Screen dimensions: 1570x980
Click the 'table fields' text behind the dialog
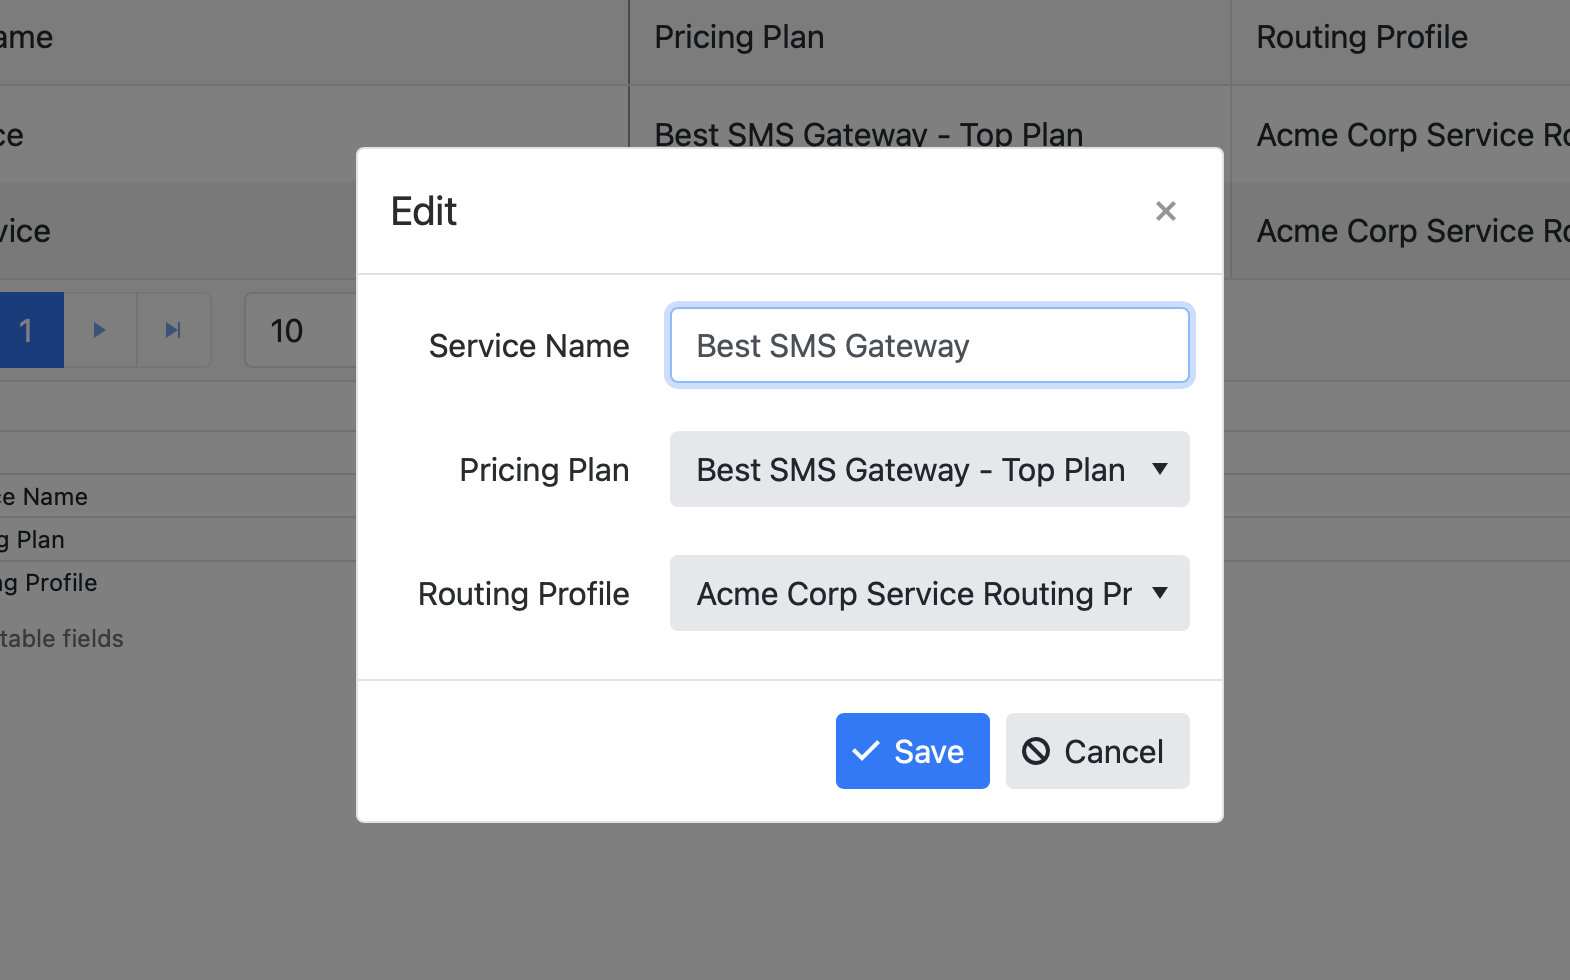coord(62,639)
